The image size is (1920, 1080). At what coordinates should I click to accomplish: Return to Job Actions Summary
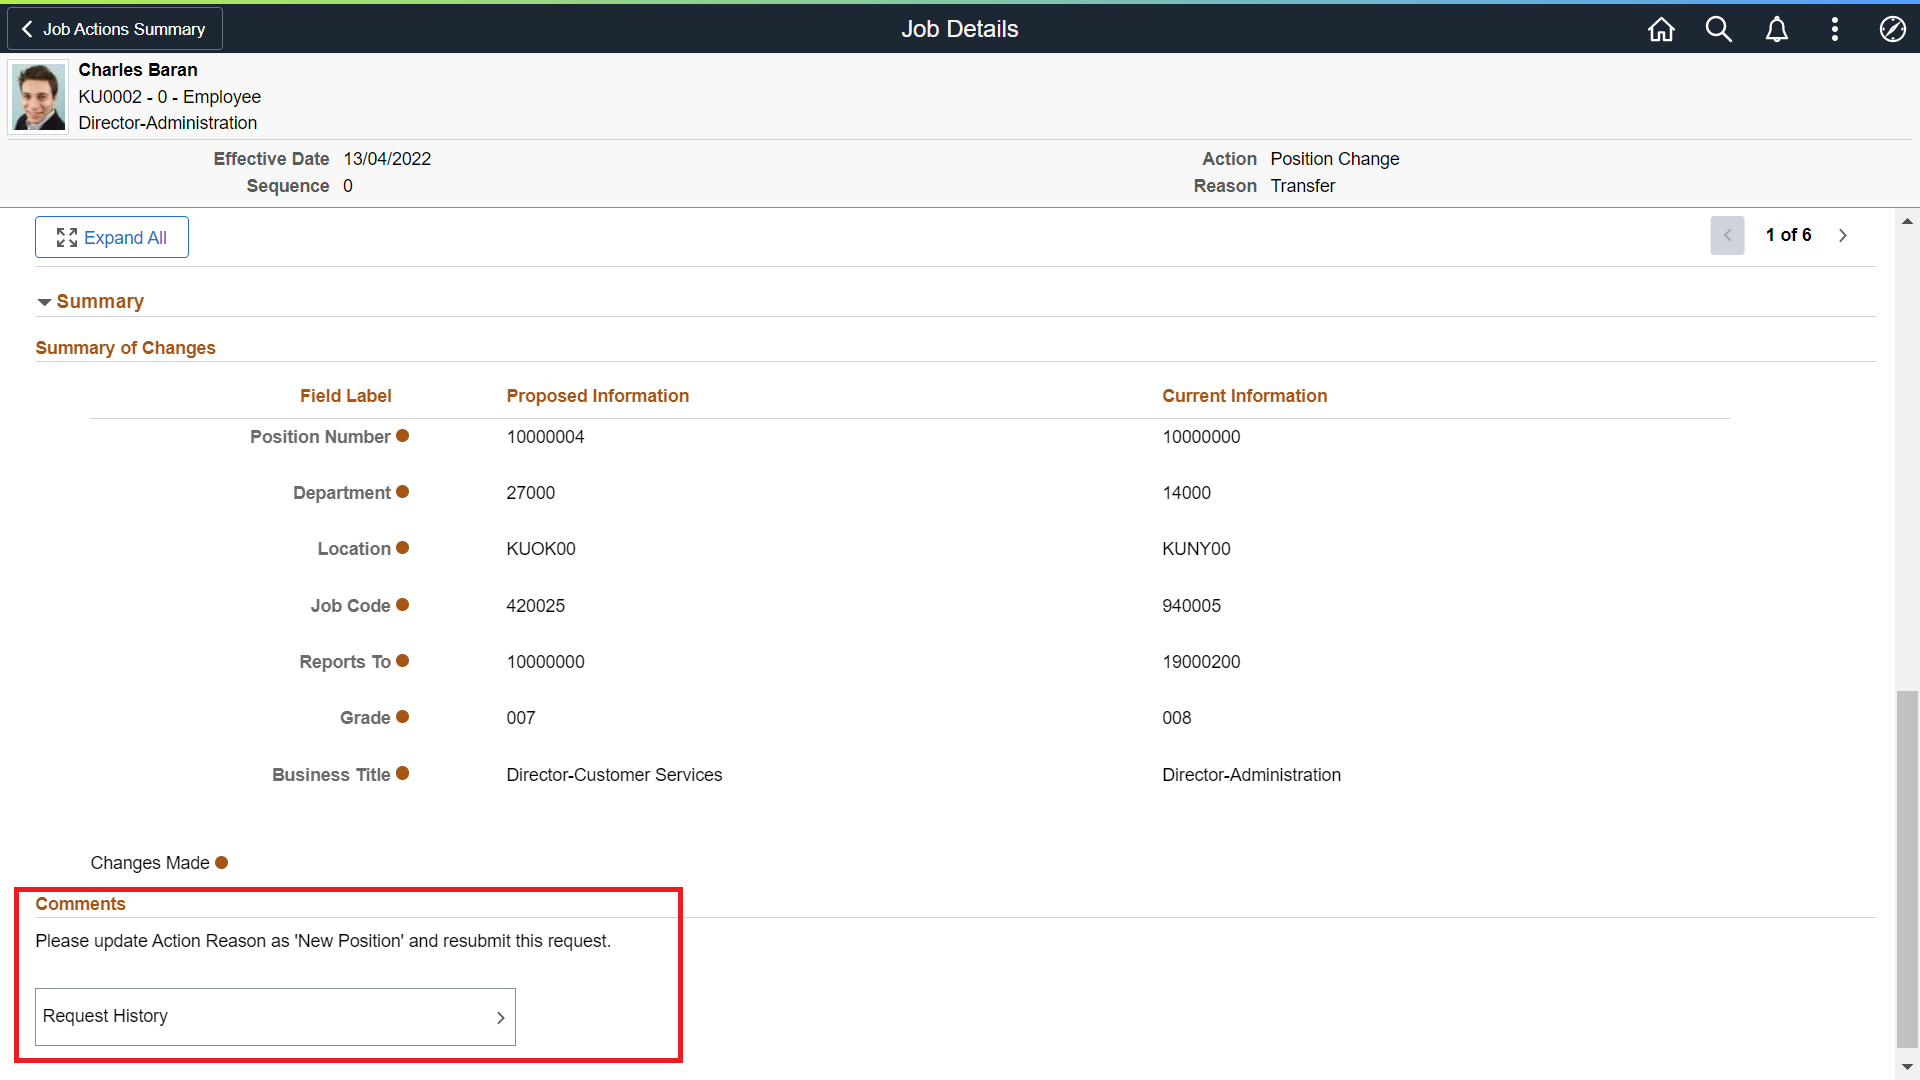[x=113, y=28]
